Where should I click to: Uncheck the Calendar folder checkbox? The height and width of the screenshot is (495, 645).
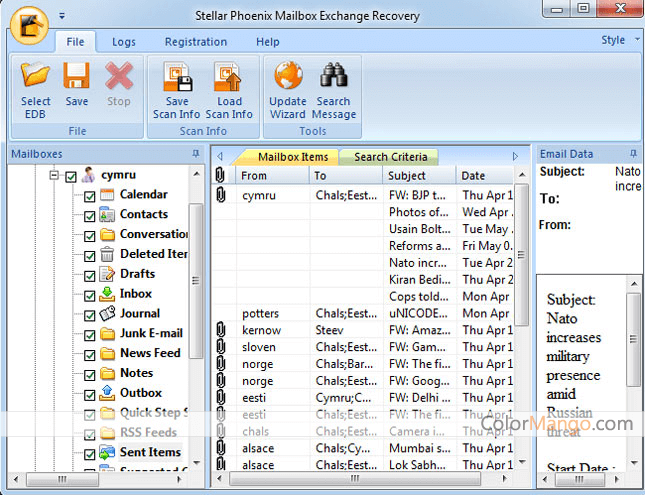coord(89,195)
